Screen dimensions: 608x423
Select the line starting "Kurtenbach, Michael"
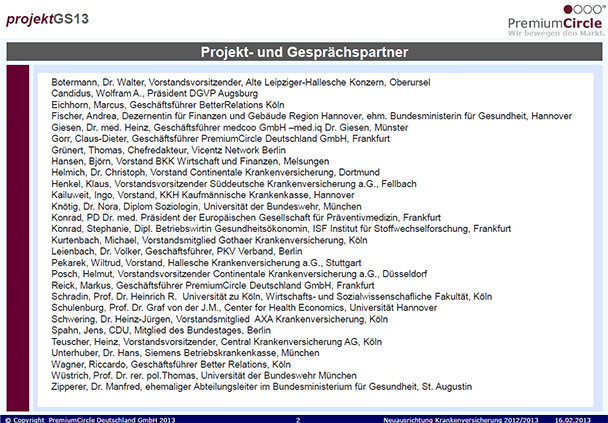pos(209,240)
